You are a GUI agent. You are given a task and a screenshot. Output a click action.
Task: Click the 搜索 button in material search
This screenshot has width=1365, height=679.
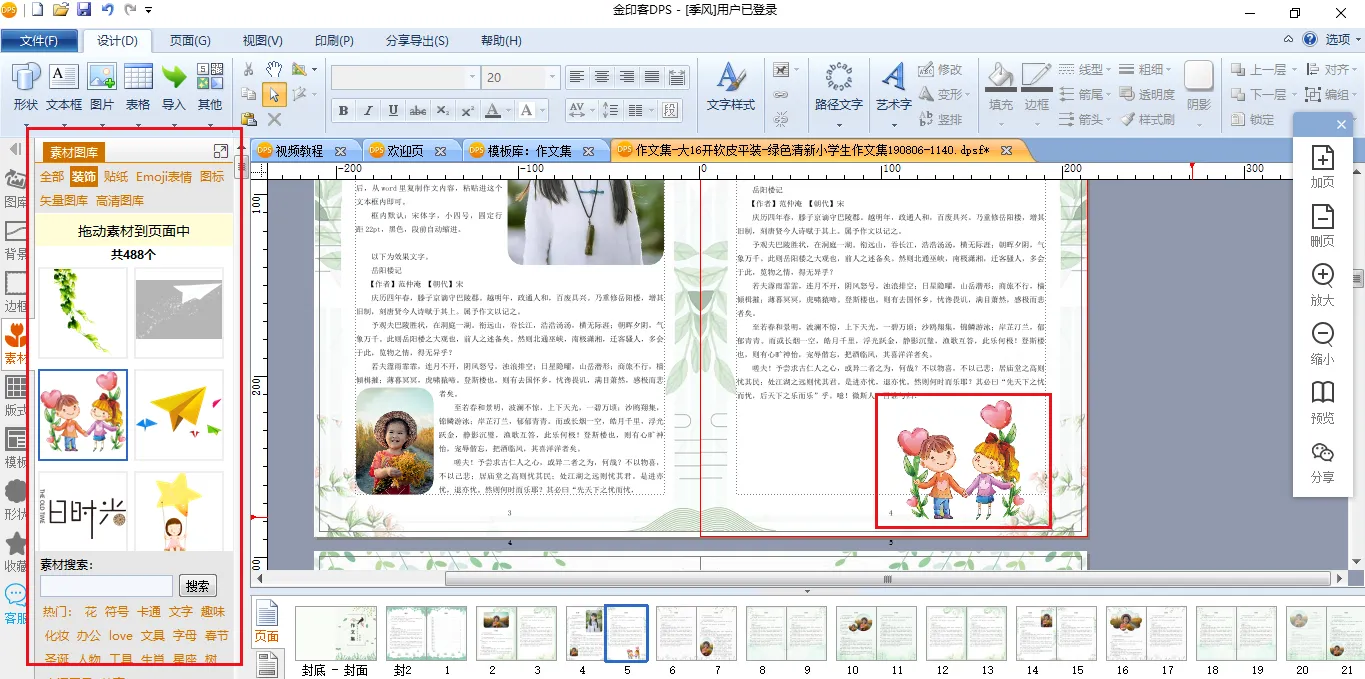tap(198, 587)
